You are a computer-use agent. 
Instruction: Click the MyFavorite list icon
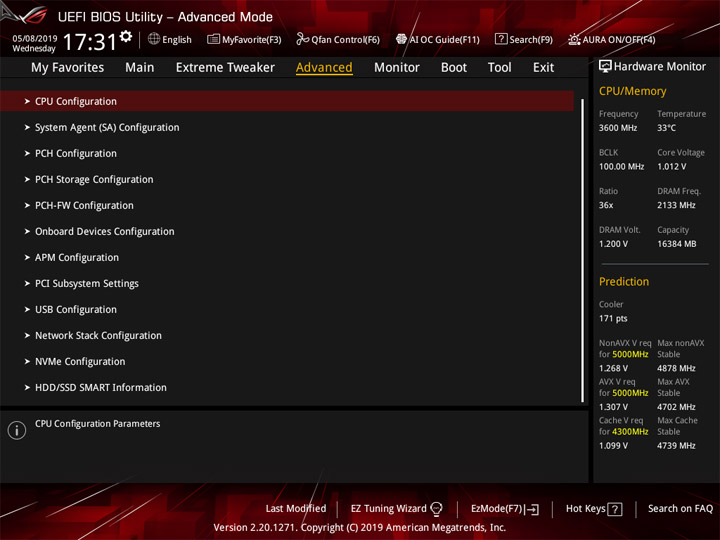(213, 39)
